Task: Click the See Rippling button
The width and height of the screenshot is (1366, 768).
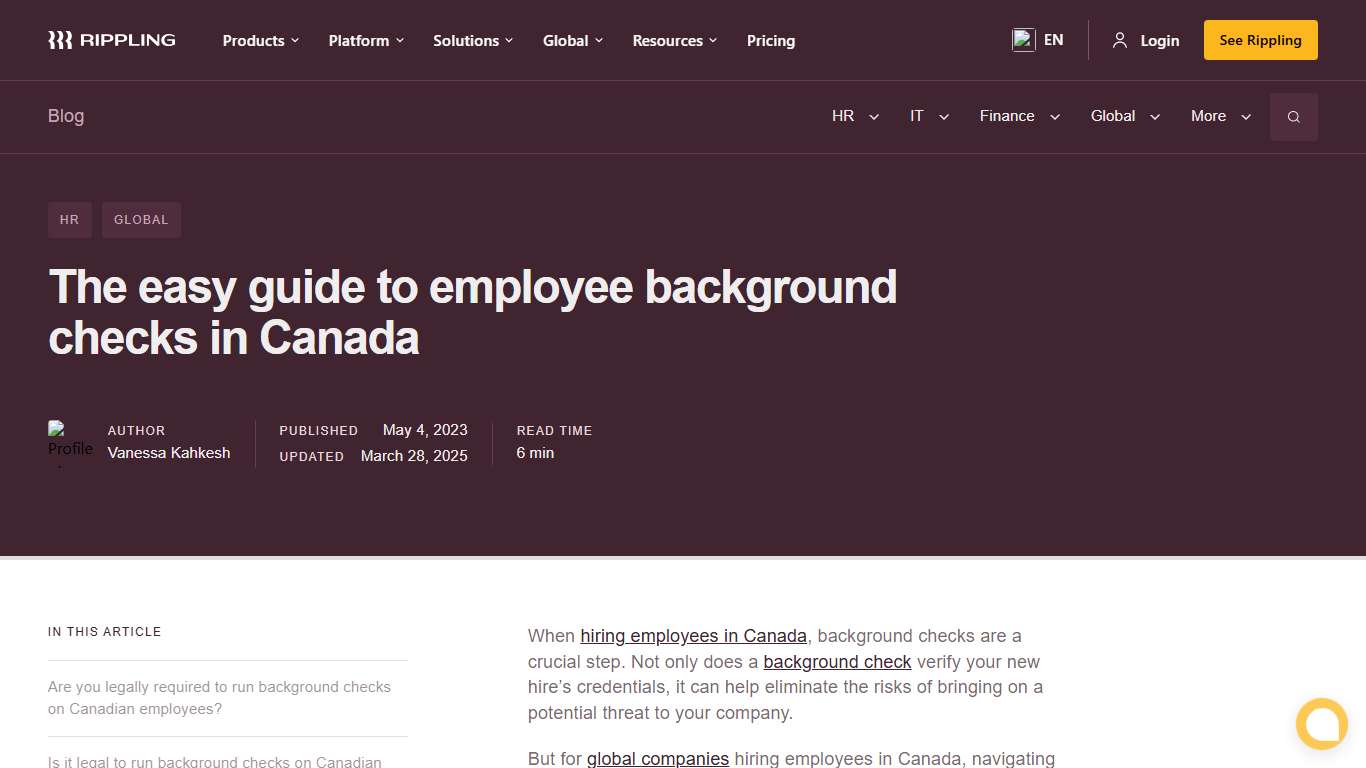Action: [1260, 40]
